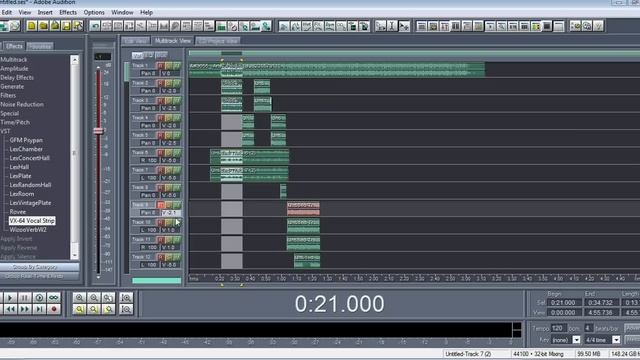Select the red clip on Track 9
The image size is (640, 360).
pos(303,208)
